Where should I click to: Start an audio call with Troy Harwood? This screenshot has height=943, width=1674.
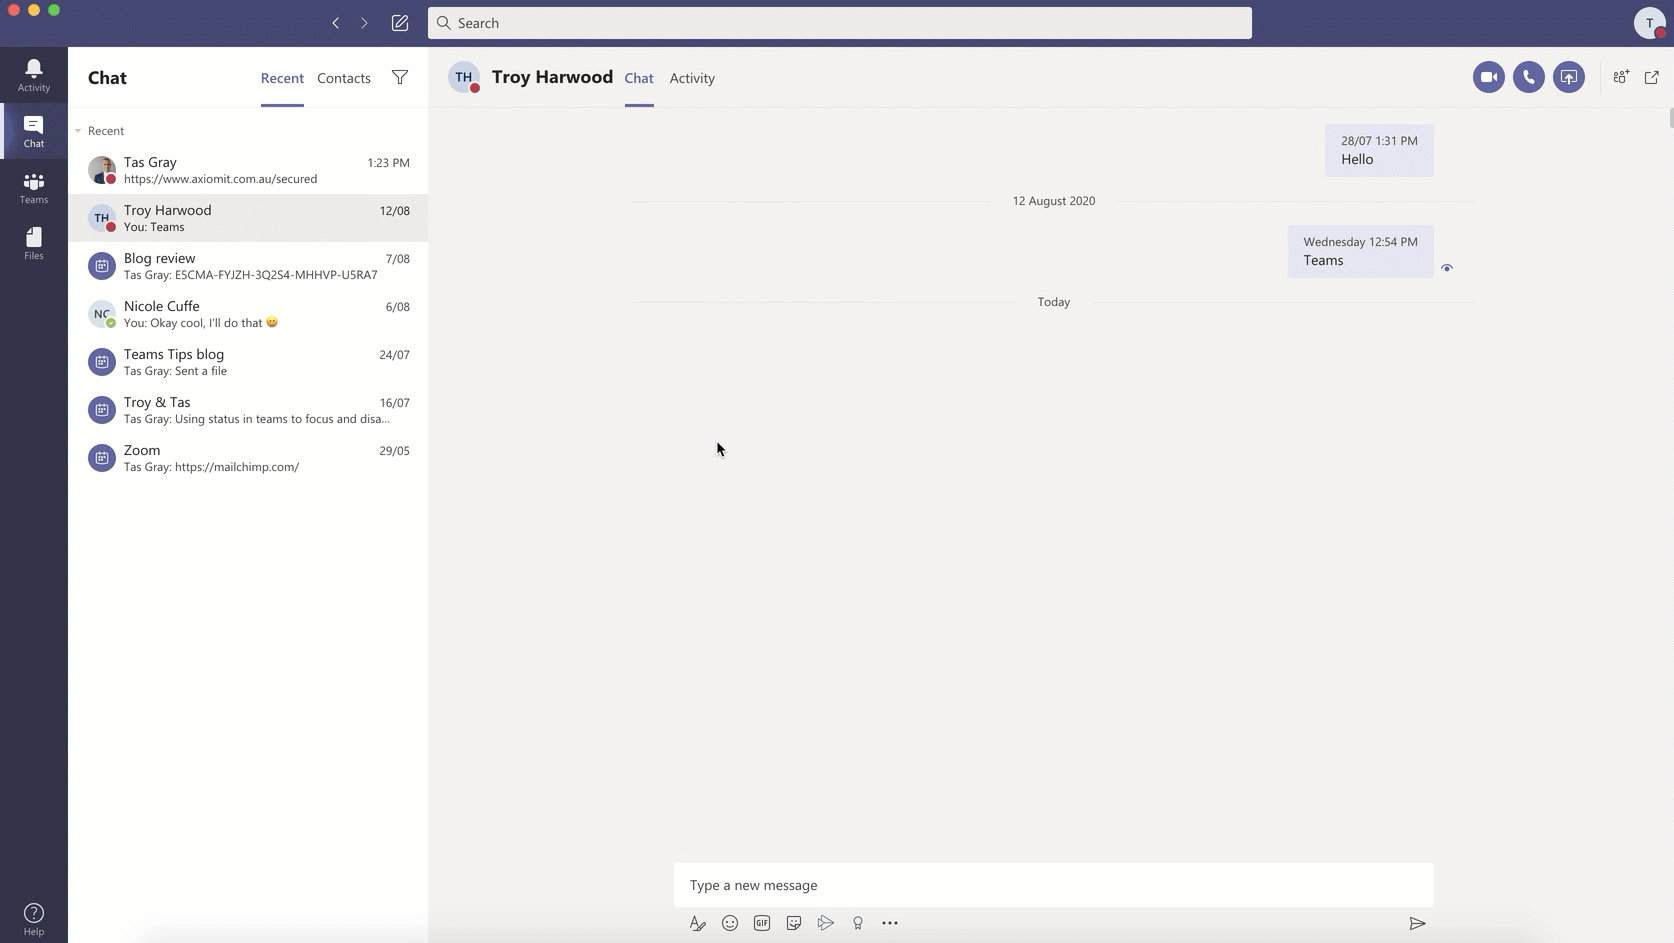coord(1528,77)
